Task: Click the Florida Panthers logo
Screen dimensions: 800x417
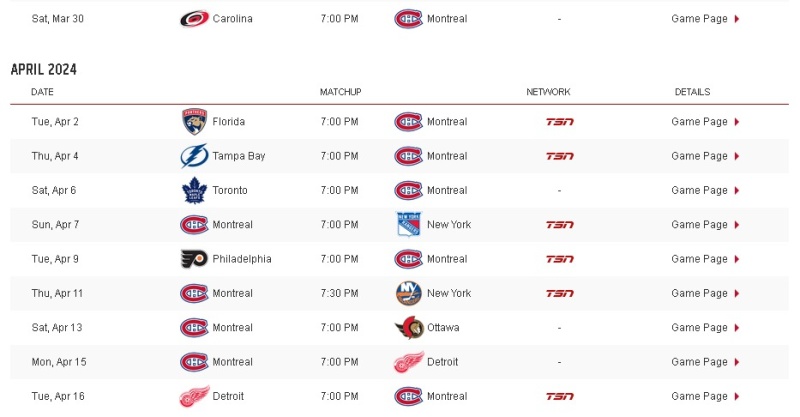Action: tap(194, 121)
